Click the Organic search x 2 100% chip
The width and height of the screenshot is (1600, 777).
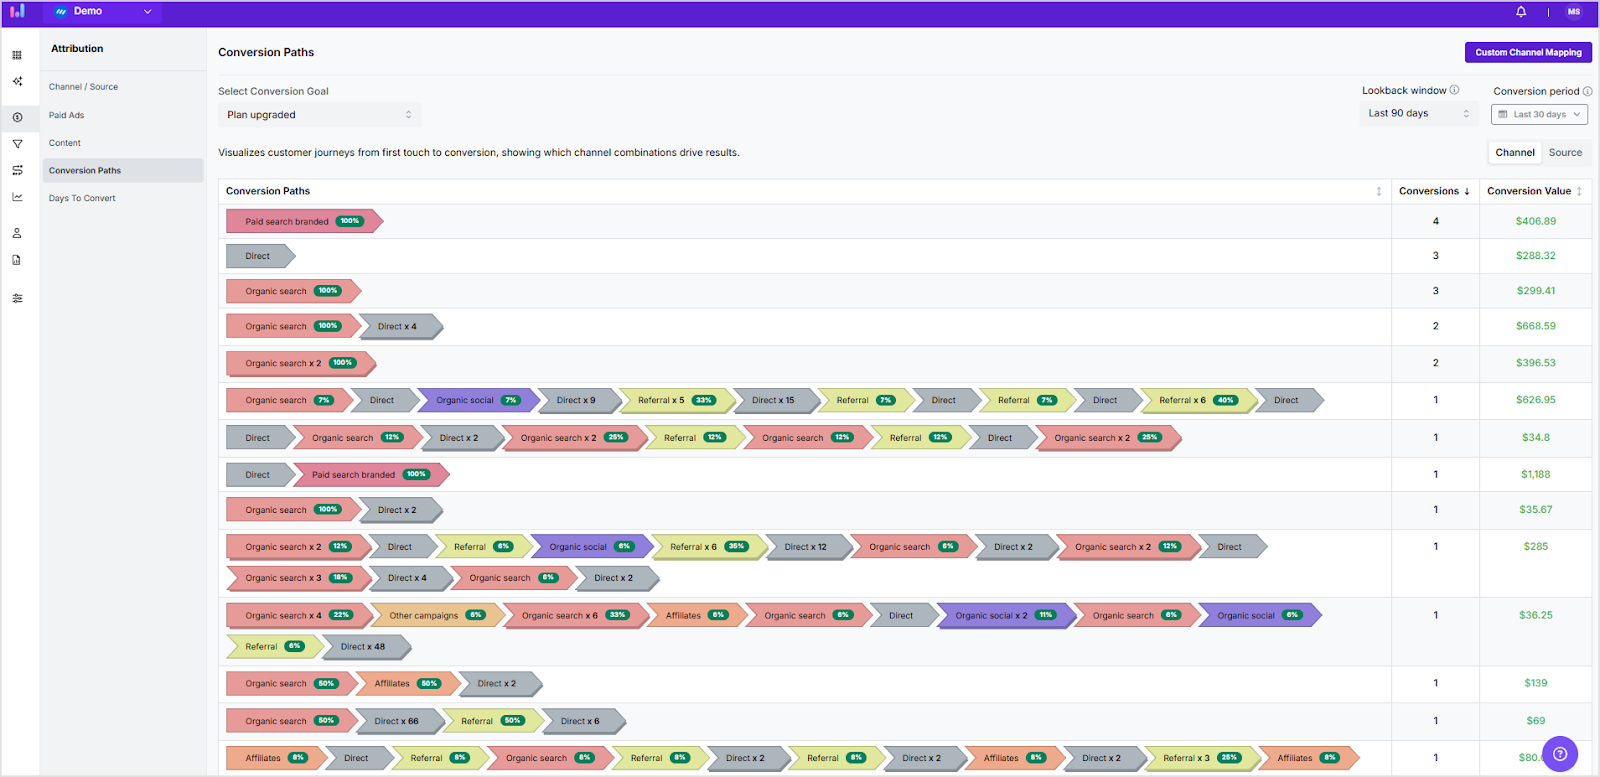pyautogui.click(x=300, y=363)
